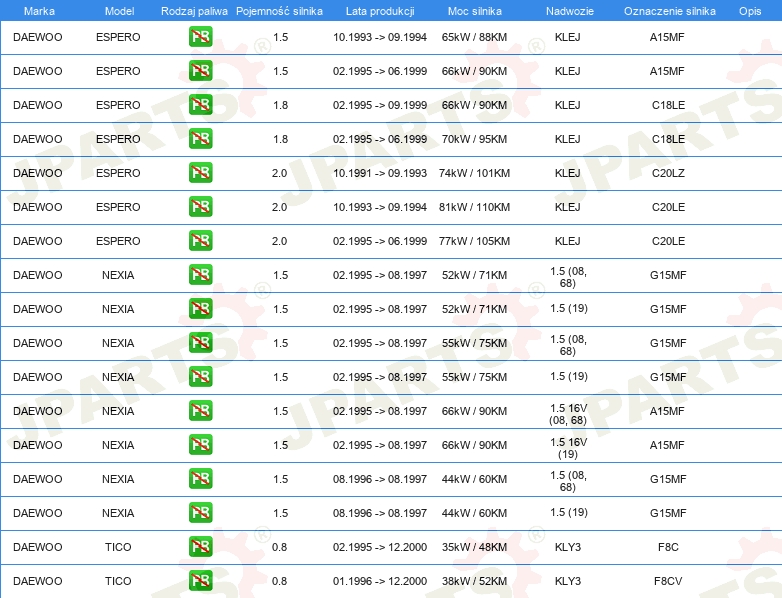782x598 pixels.
Task: Click fuel icon in Espero 70kW C18LE row
Action: (x=200, y=139)
